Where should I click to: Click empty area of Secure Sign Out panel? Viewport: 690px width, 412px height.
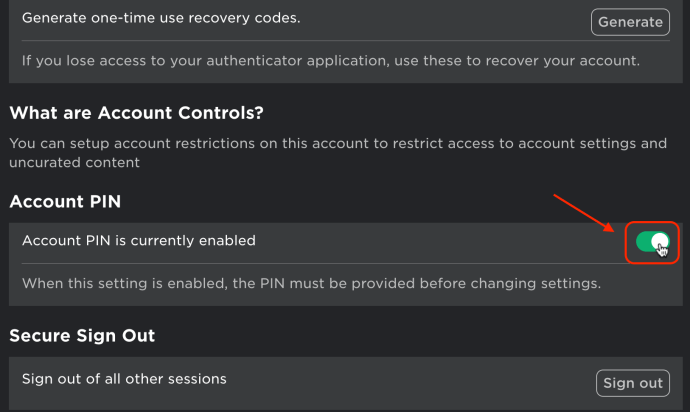tap(409, 383)
